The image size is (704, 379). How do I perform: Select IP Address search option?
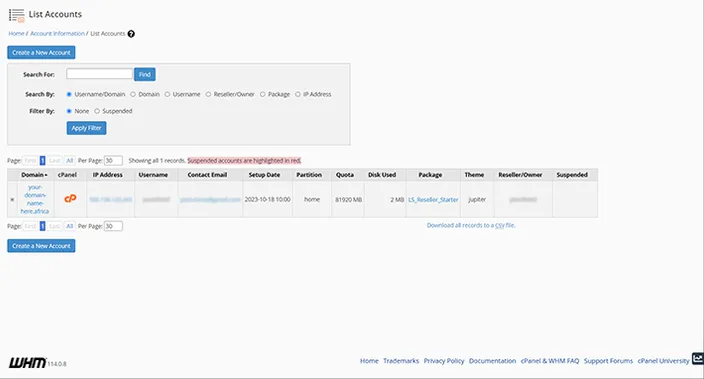pyautogui.click(x=298, y=94)
